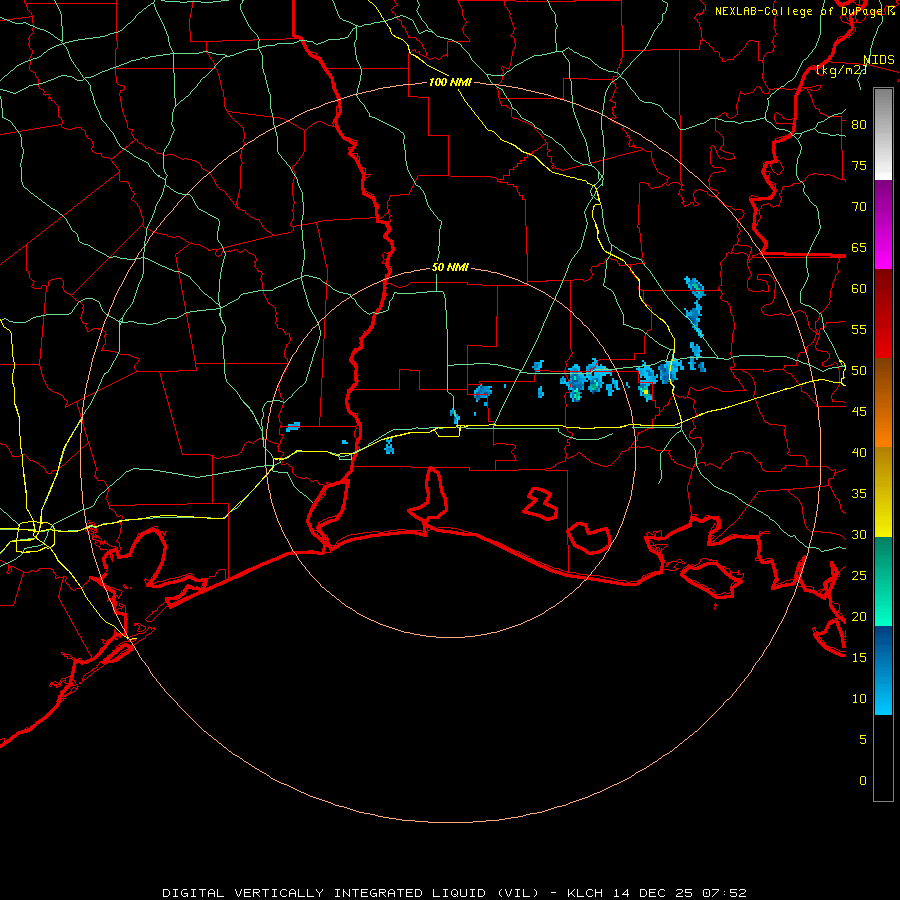The height and width of the screenshot is (900, 900).
Task: Click the black bottom segment of the color bar
Action: pyautogui.click(x=883, y=758)
